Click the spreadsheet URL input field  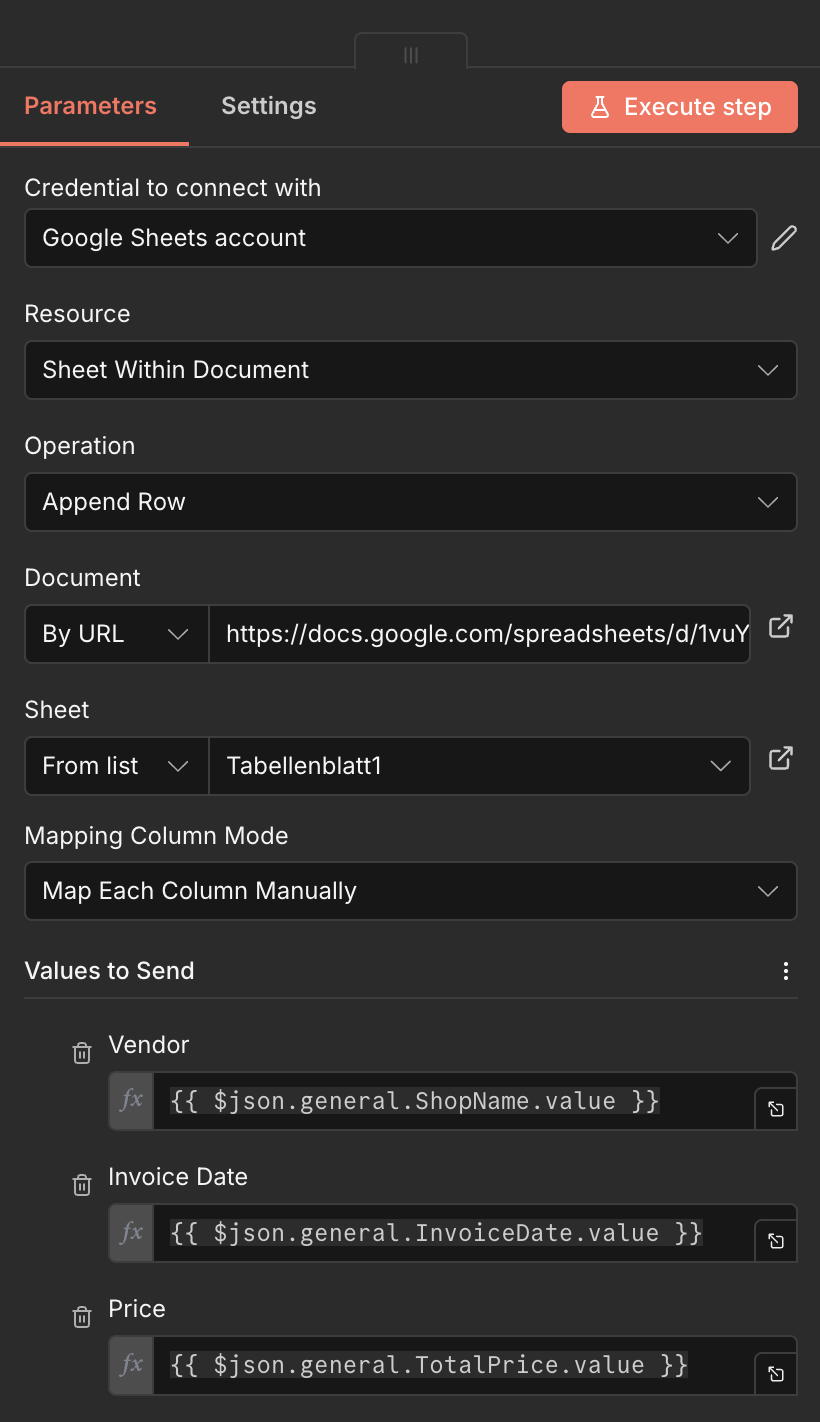pos(480,633)
